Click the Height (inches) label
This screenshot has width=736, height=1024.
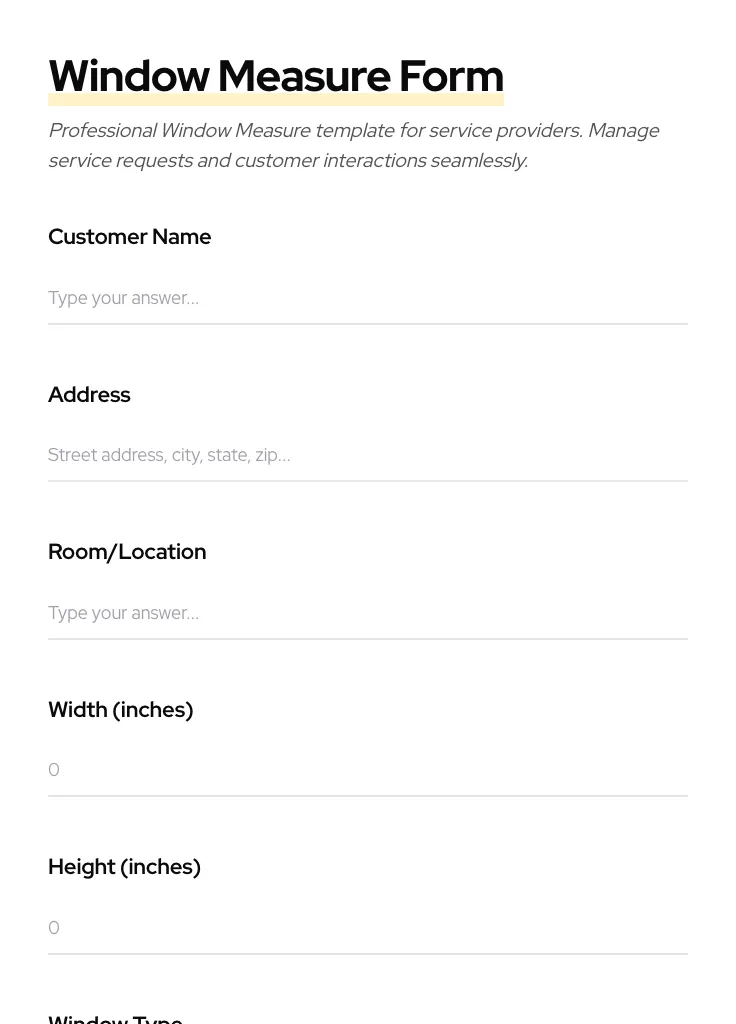click(124, 867)
